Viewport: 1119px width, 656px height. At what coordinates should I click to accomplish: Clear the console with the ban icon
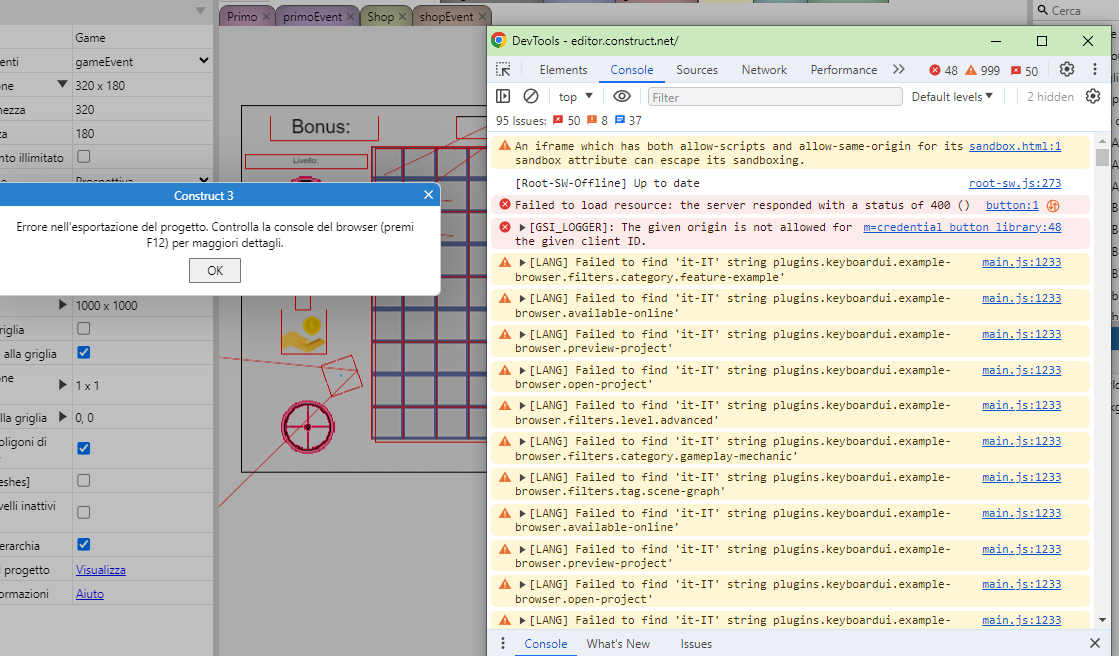531,96
